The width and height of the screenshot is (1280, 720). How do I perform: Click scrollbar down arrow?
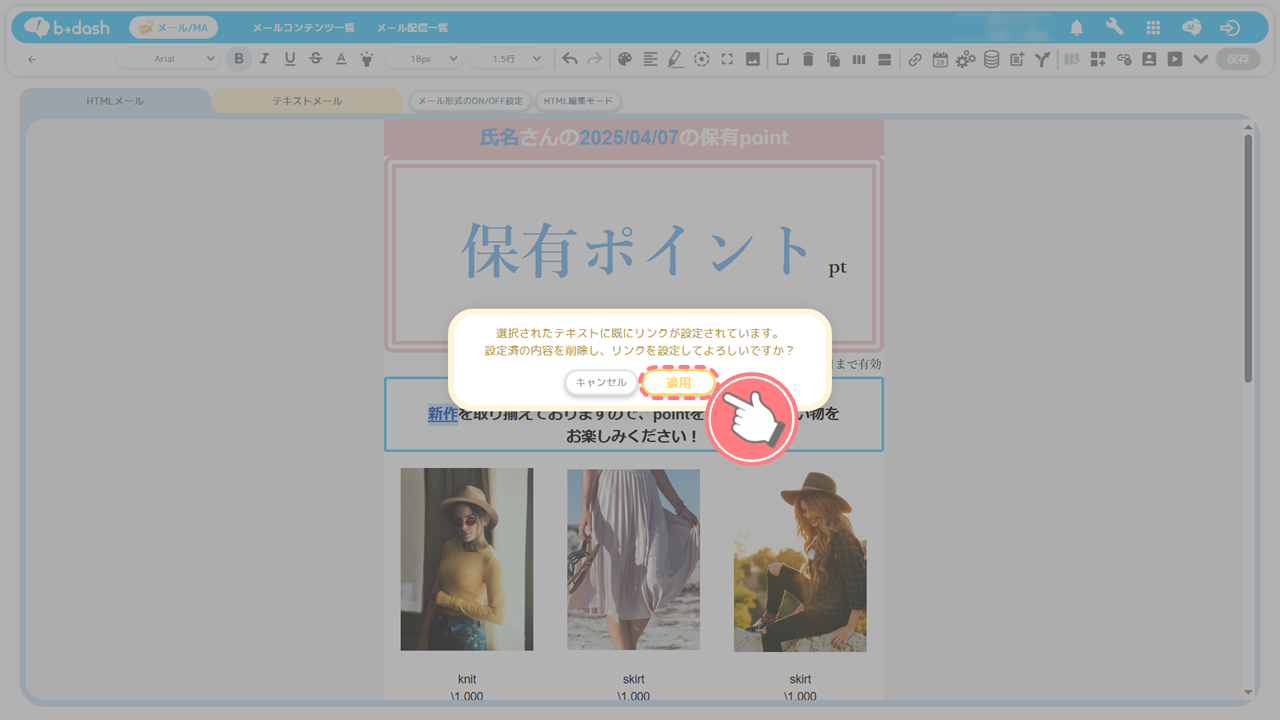pyautogui.click(x=1248, y=692)
